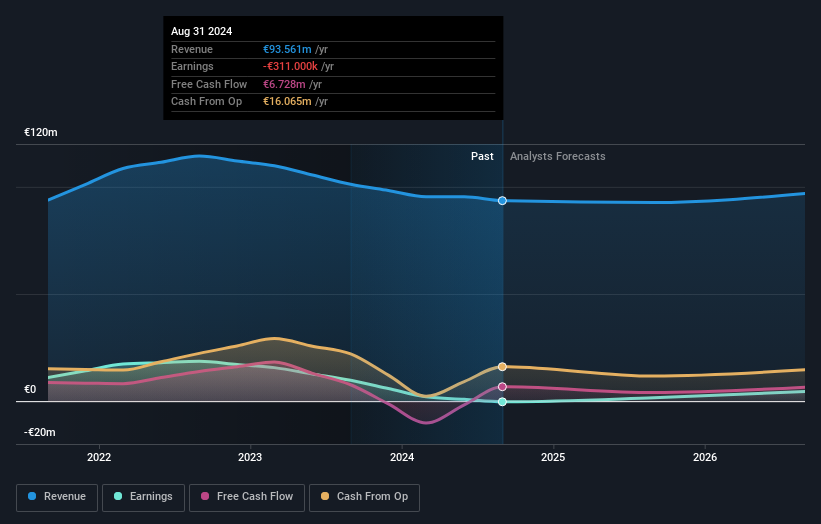Image resolution: width=821 pixels, height=524 pixels.
Task: Toggle the Free Cash Flow legend button
Action: click(247, 497)
